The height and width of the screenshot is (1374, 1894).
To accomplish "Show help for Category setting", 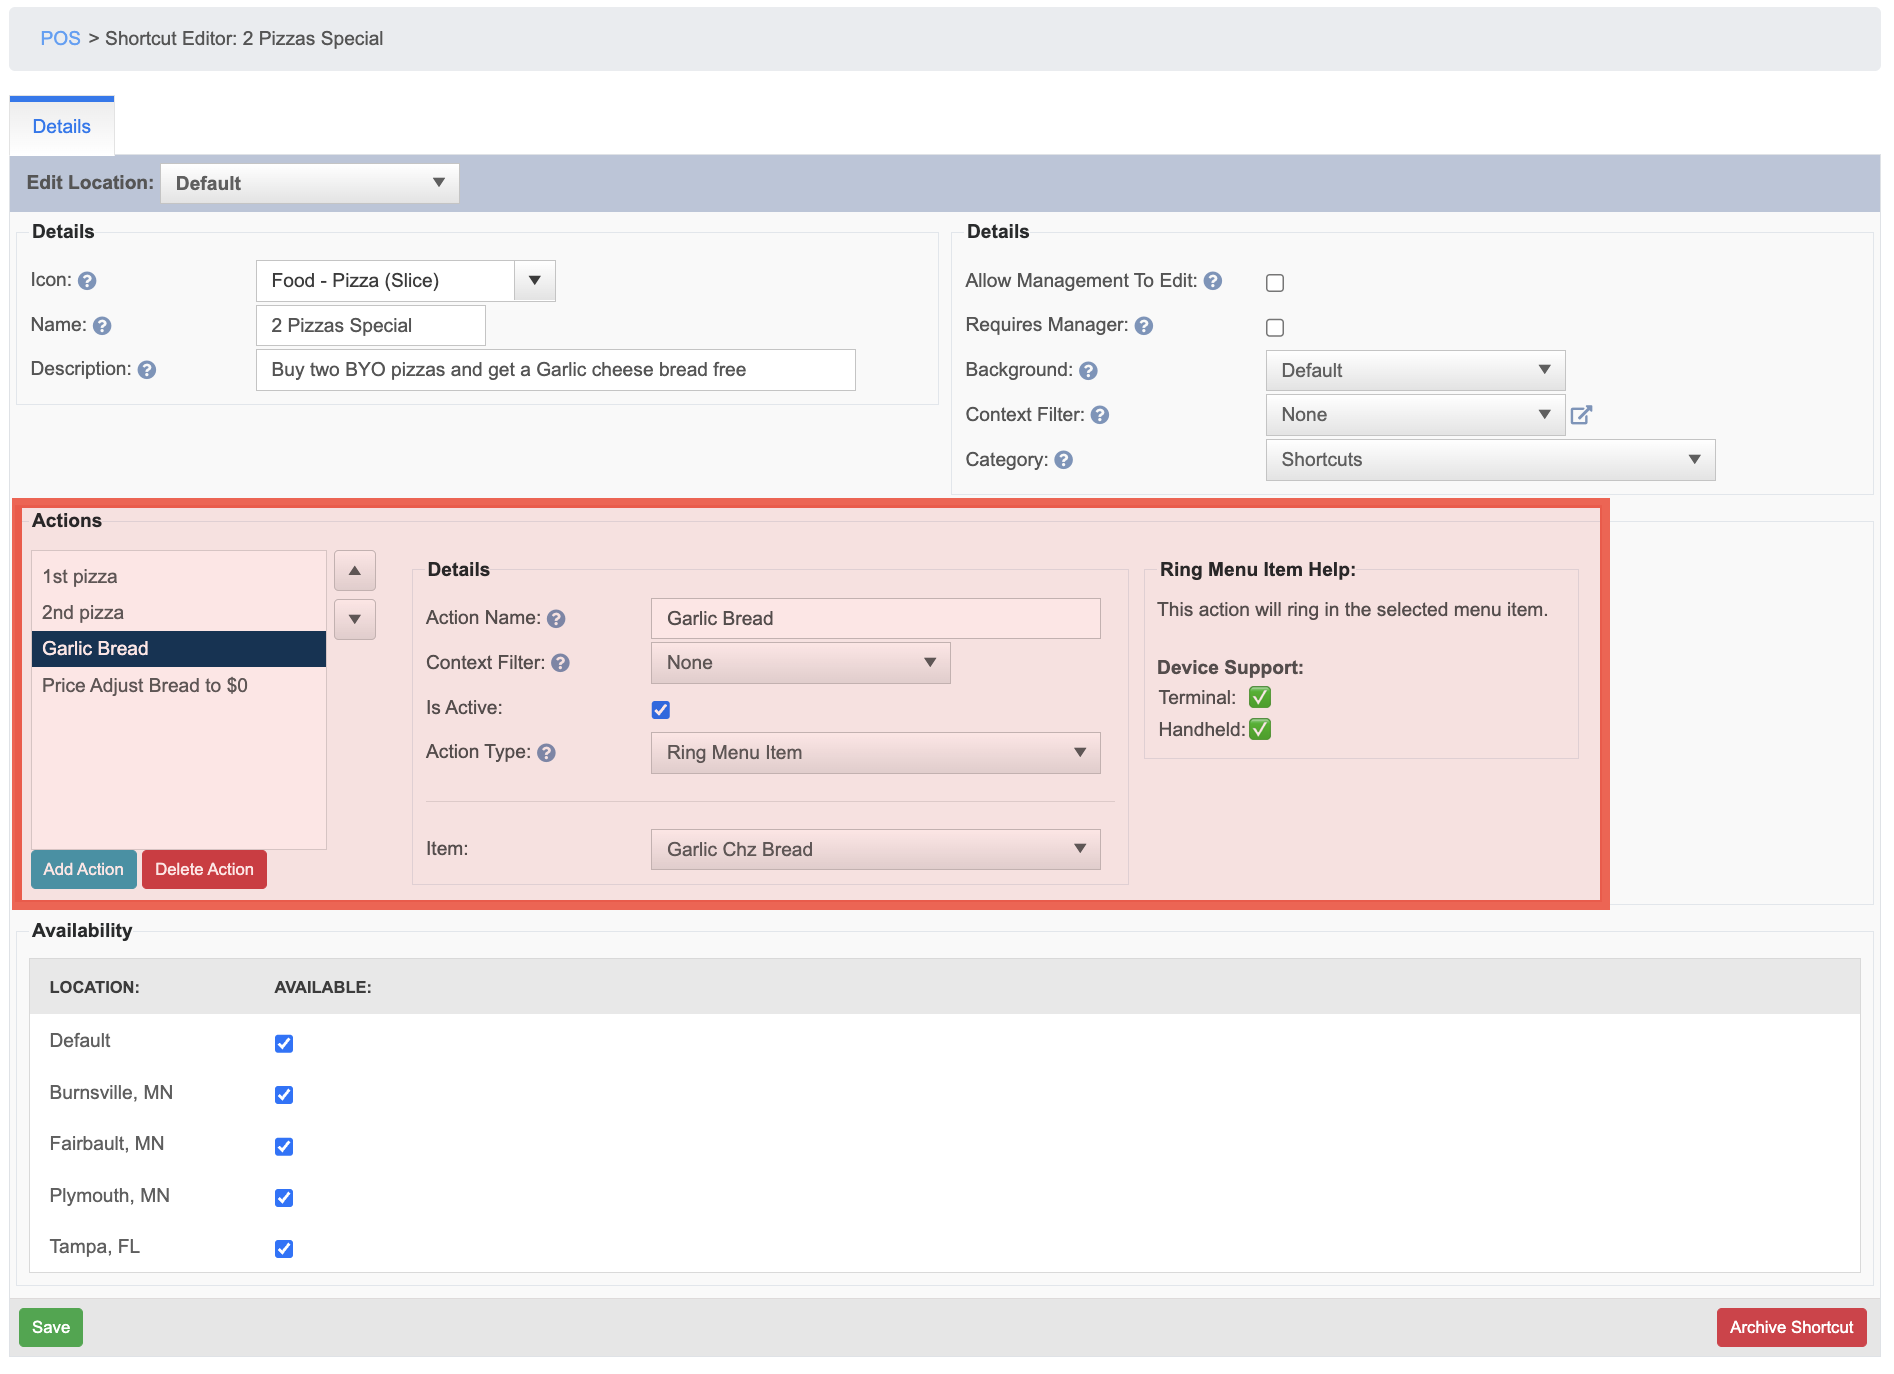I will tap(1064, 460).
